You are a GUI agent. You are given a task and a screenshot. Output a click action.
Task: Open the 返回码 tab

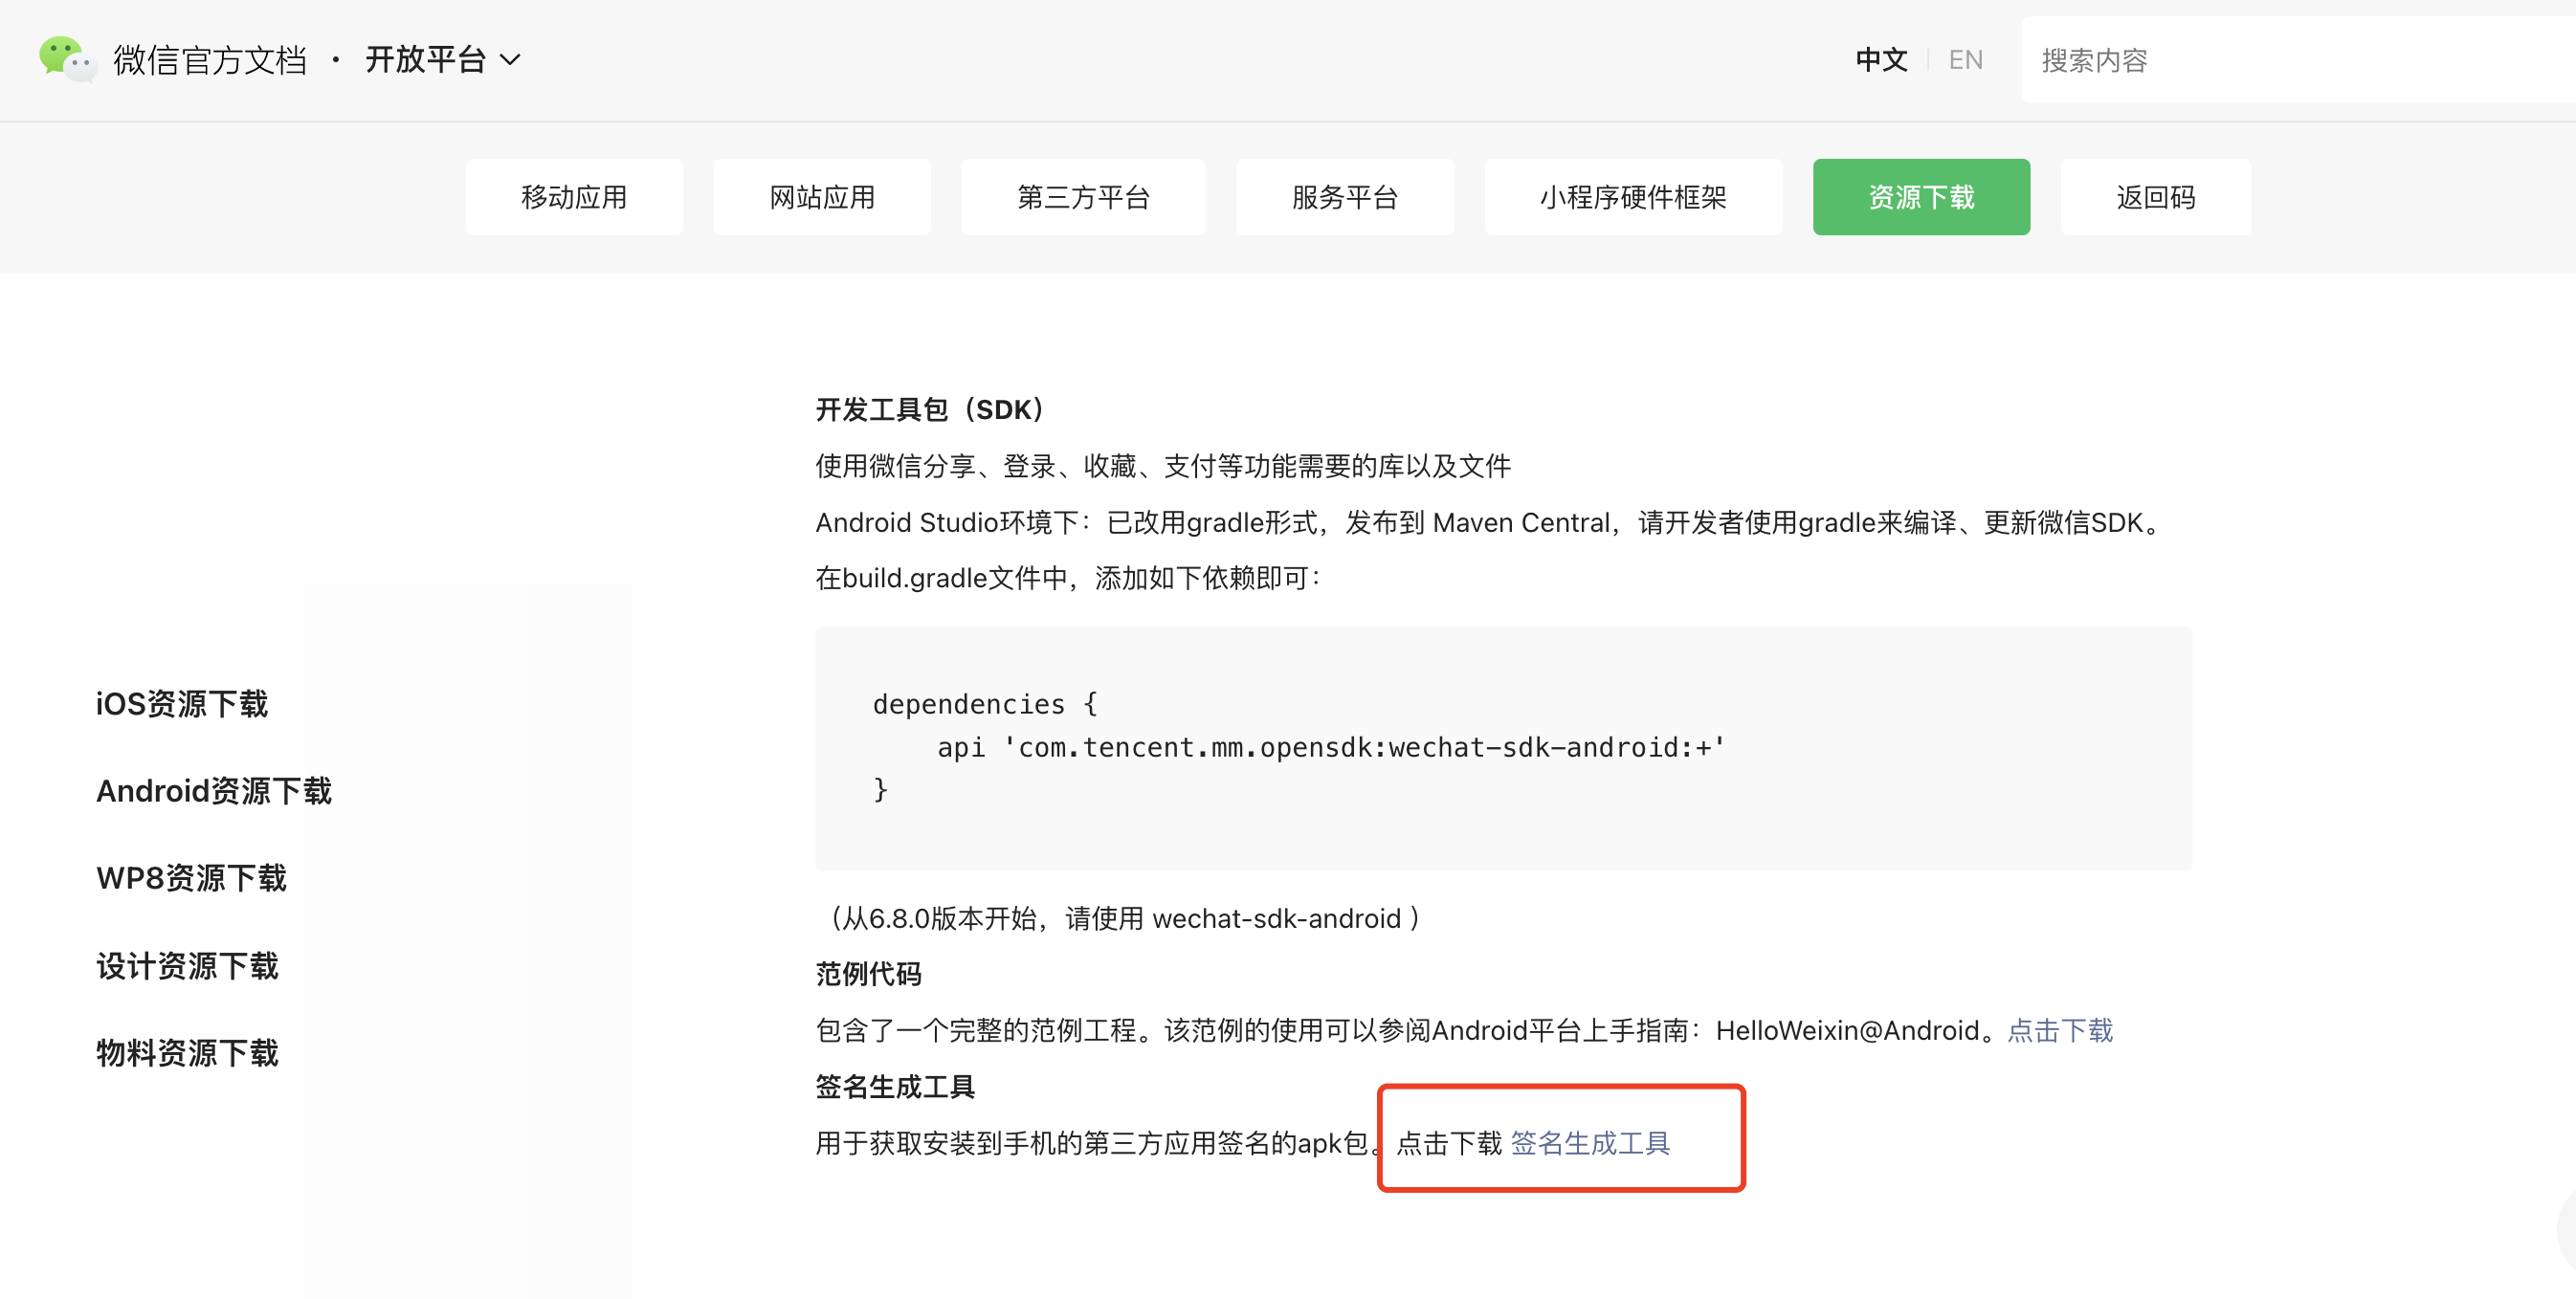tap(2155, 197)
